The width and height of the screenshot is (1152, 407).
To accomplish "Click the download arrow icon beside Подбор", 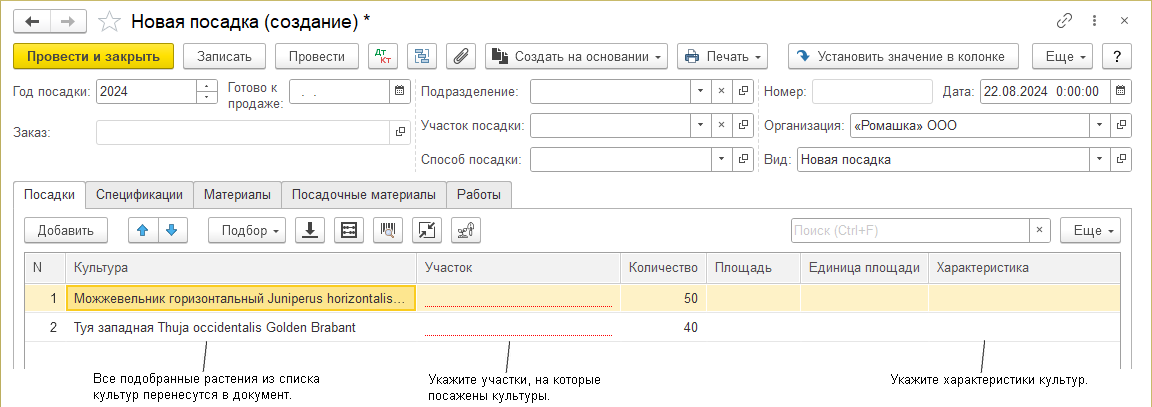I will point(310,230).
